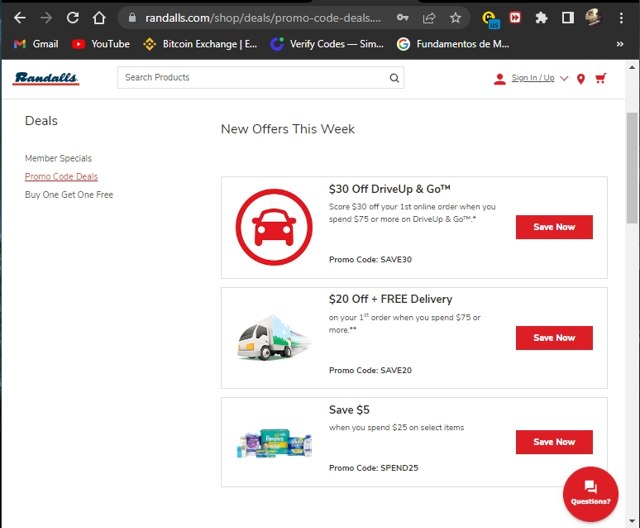
Task: Open the red fast-forward extension icon
Action: 515,18
